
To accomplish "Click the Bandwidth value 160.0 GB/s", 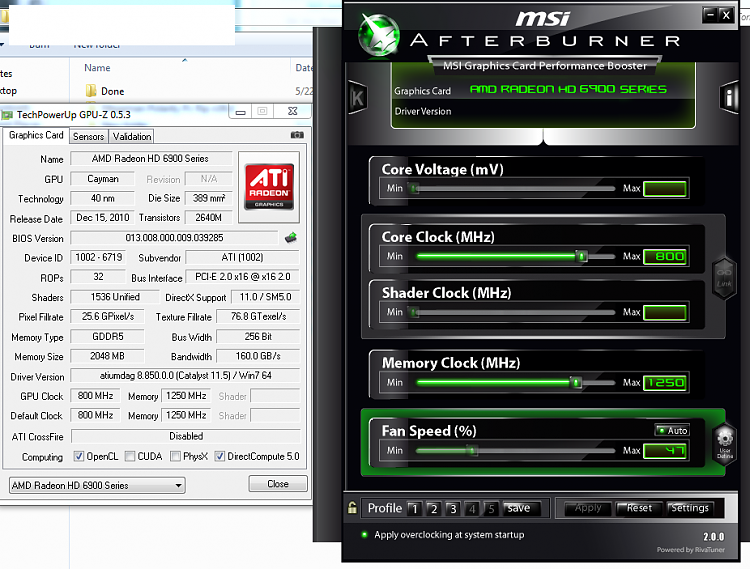I will [x=258, y=356].
